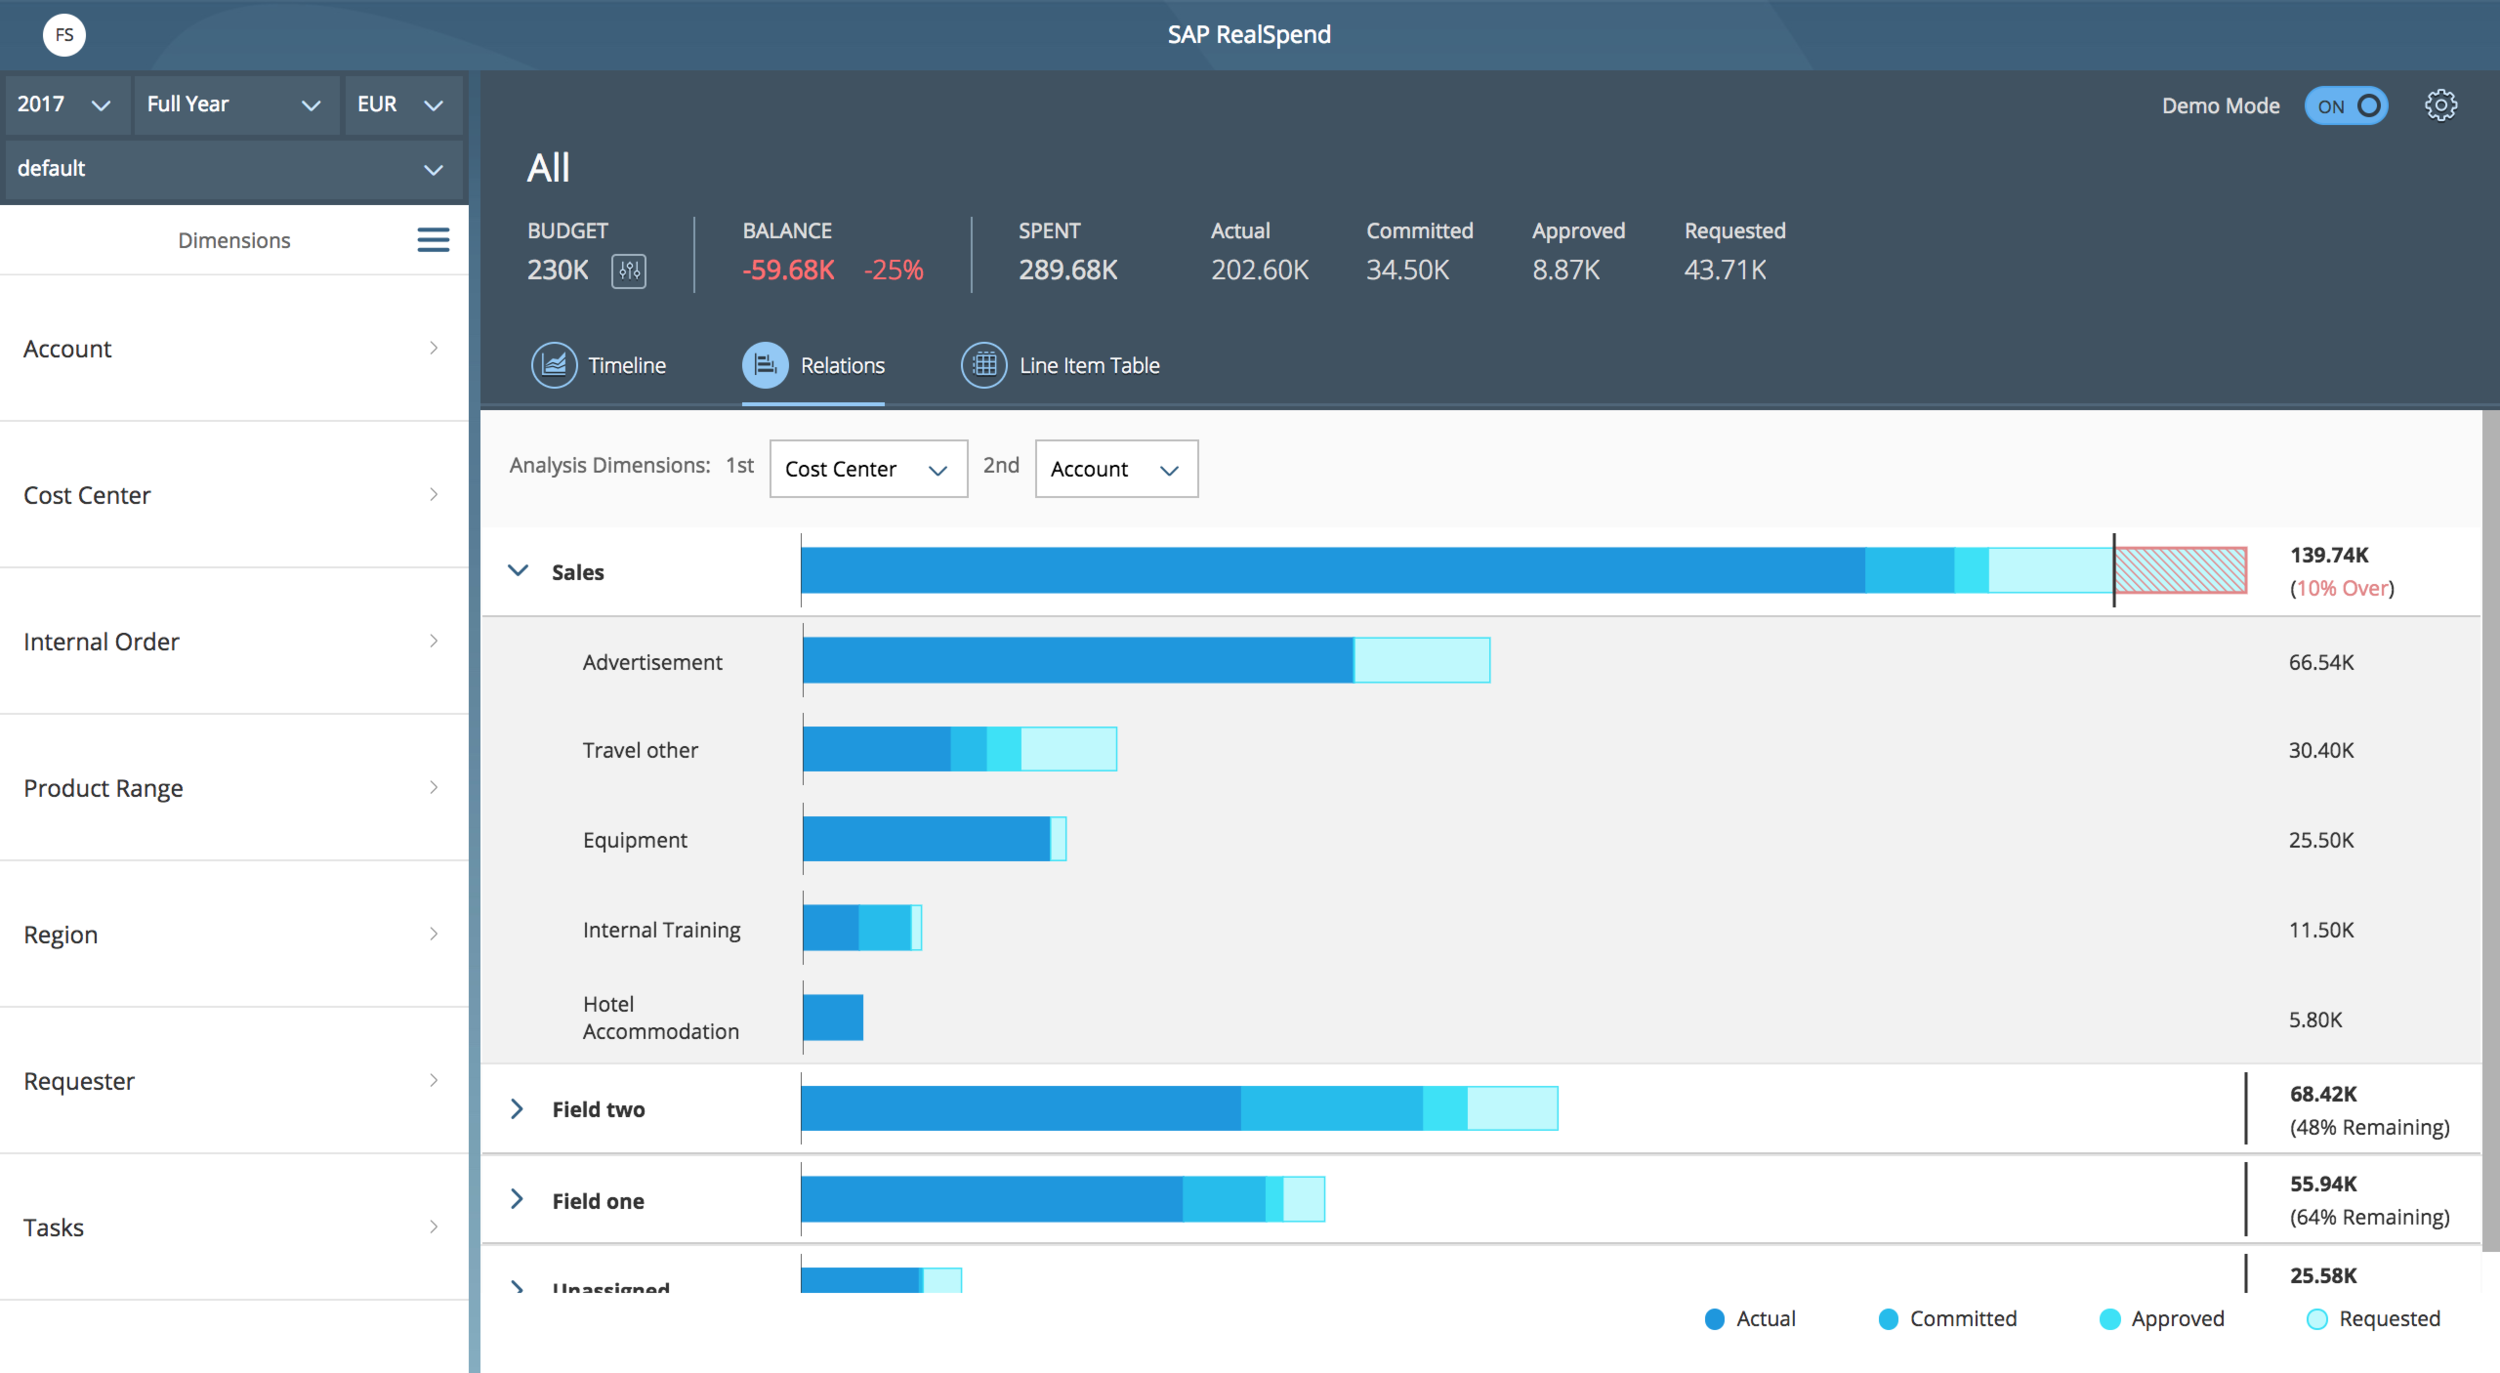This screenshot has width=2500, height=1373.
Task: Click the Travel other bar
Action: 960,749
